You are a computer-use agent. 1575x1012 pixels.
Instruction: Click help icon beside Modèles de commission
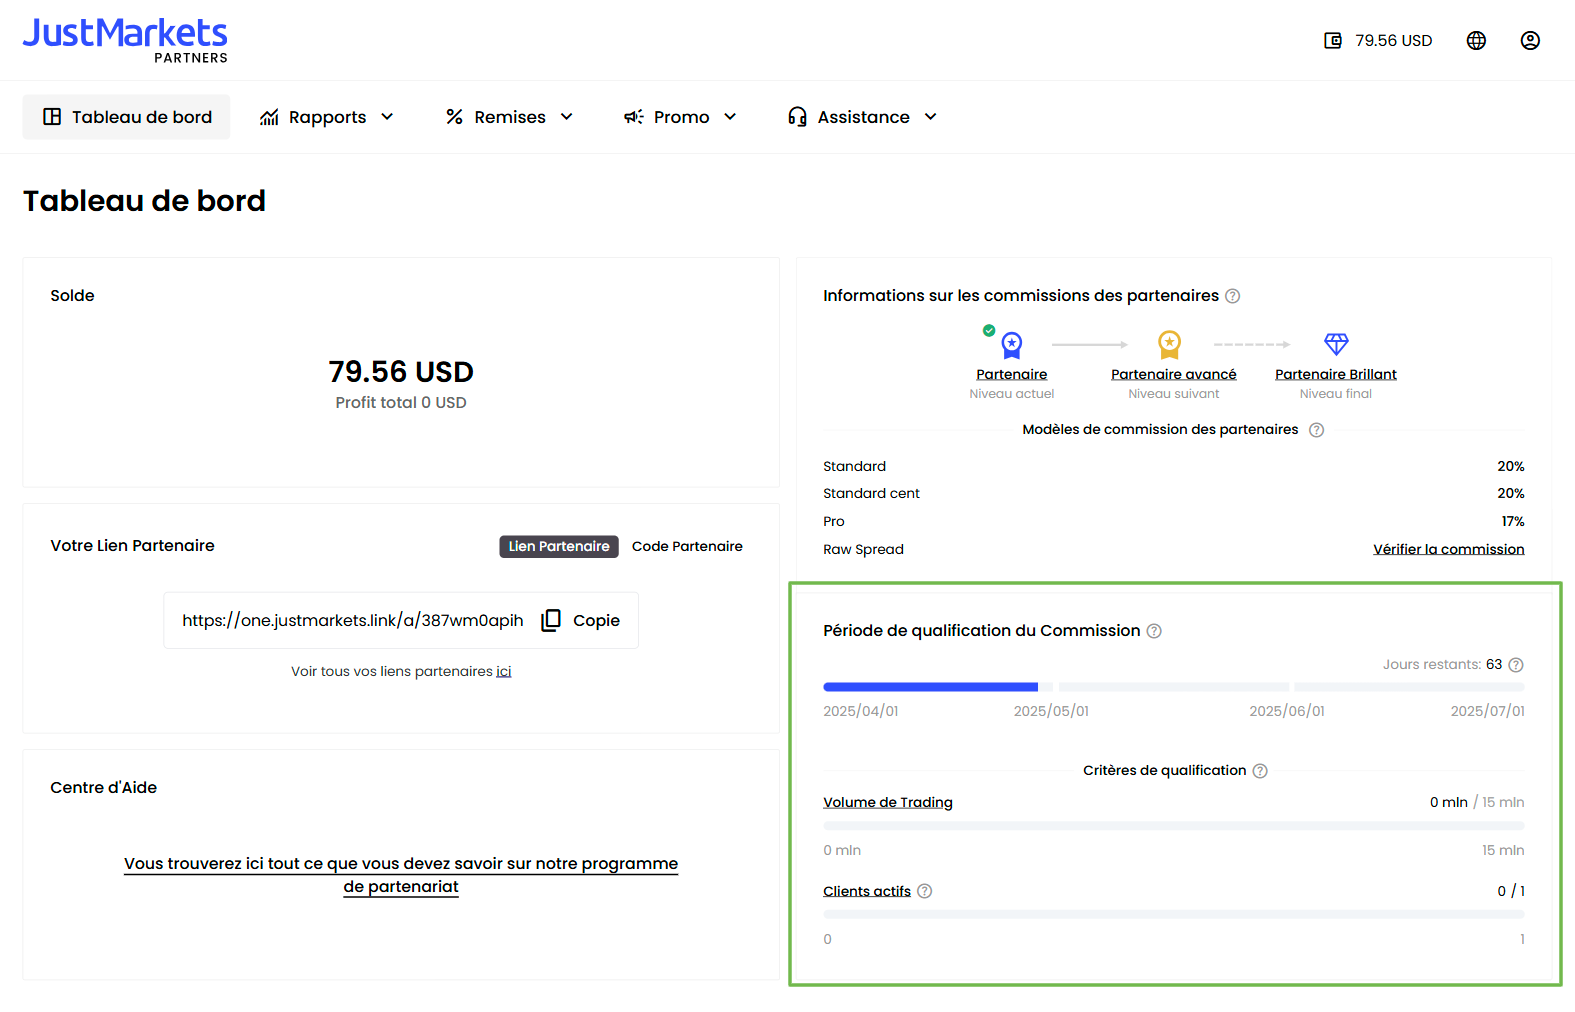point(1316,430)
